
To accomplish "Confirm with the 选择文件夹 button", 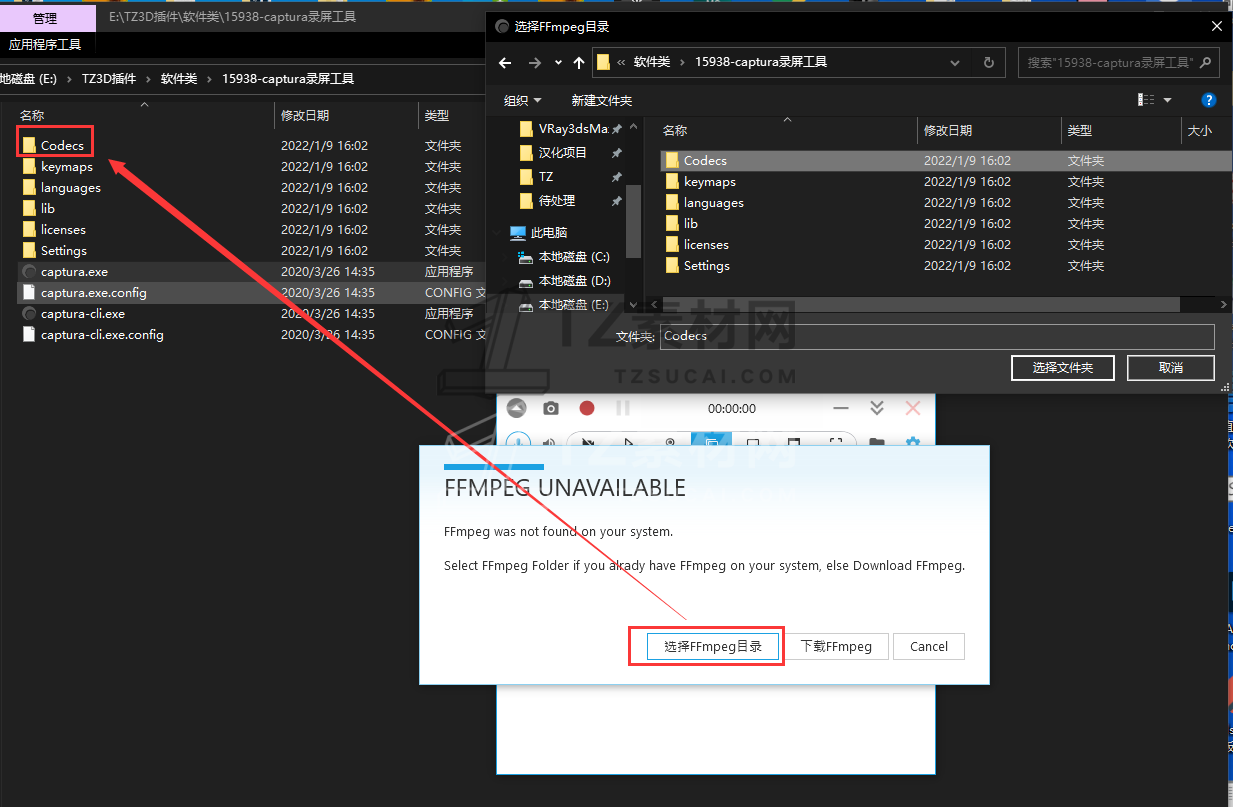I will click(x=1062, y=368).
